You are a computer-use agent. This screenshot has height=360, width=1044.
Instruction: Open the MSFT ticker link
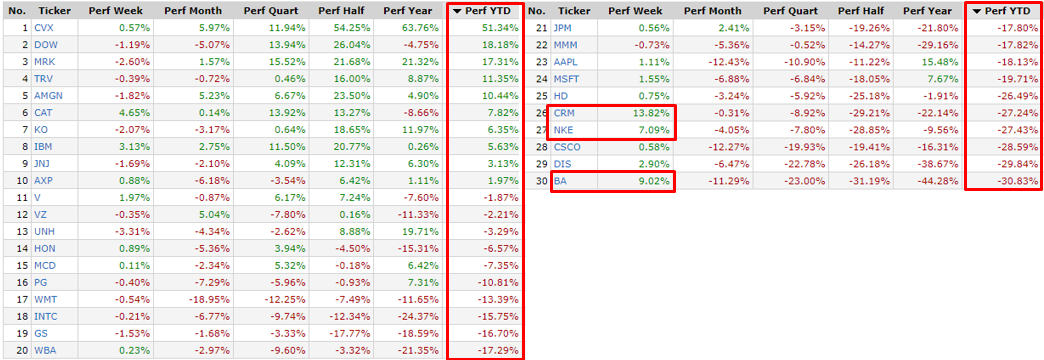coord(567,79)
